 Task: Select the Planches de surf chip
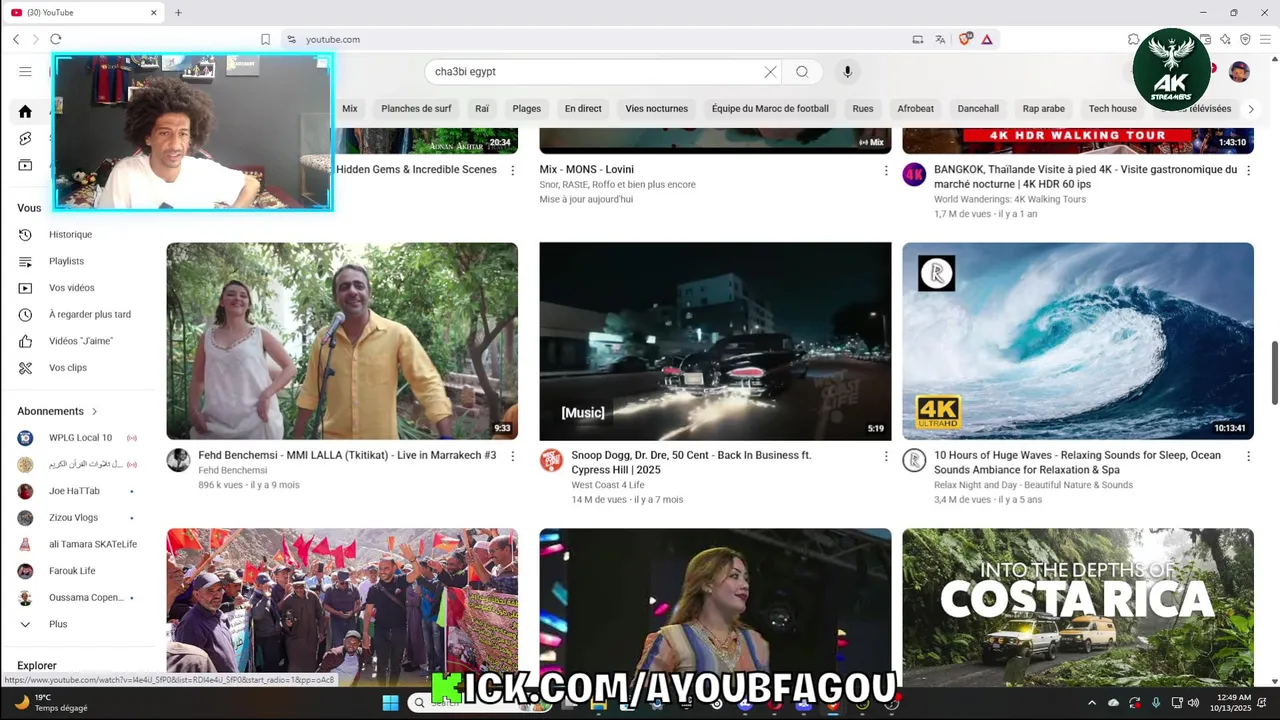click(x=416, y=108)
